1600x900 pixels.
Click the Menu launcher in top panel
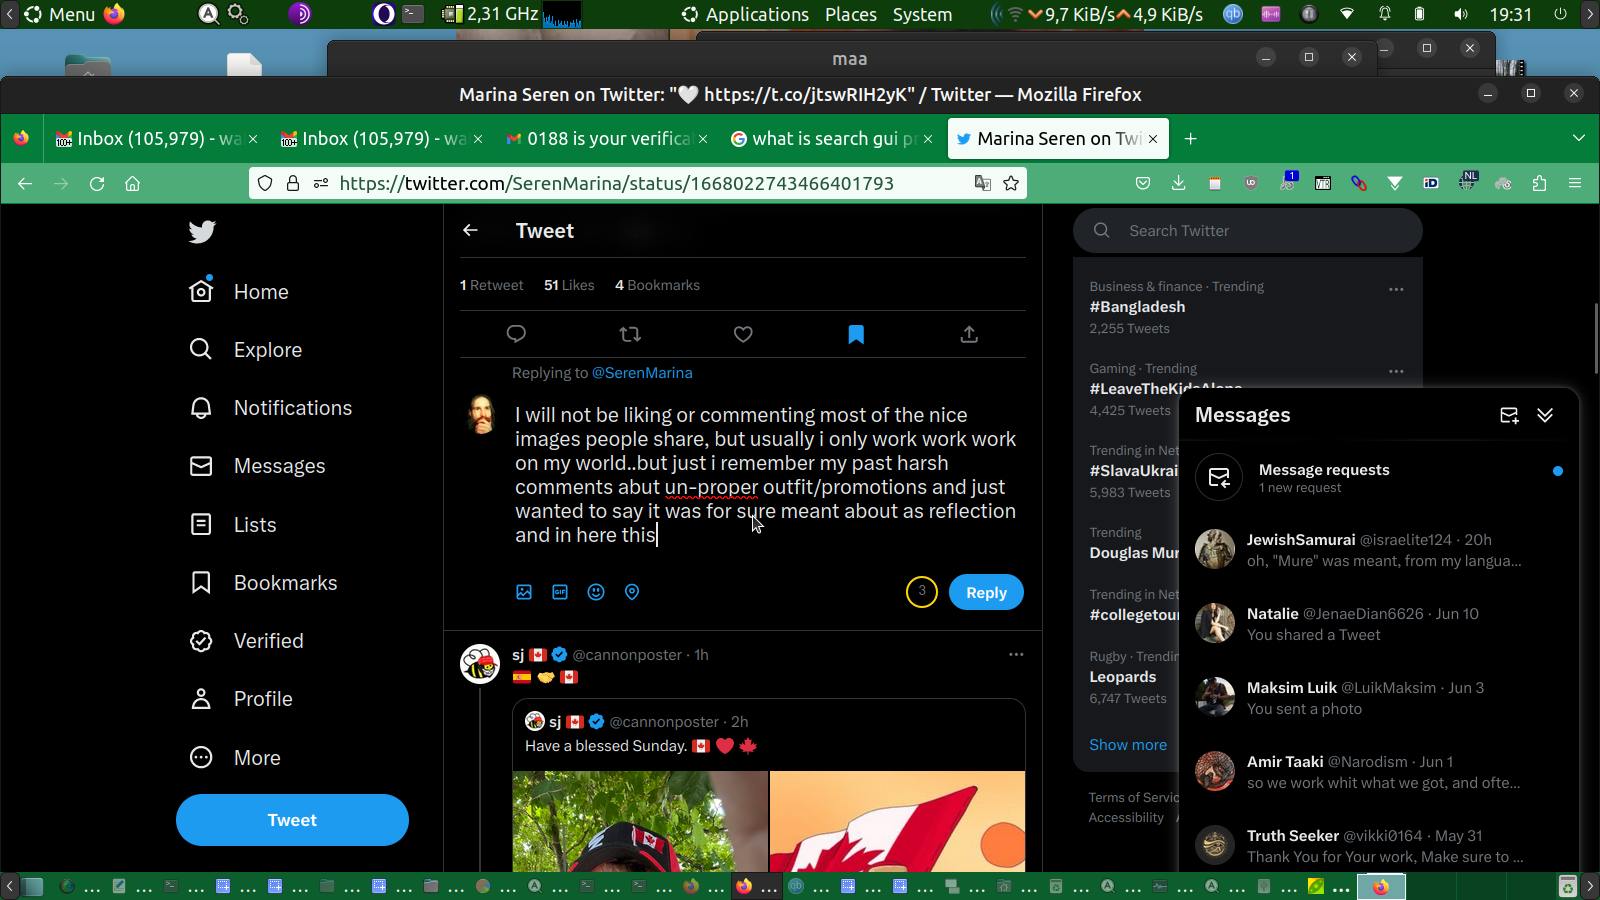(60, 14)
